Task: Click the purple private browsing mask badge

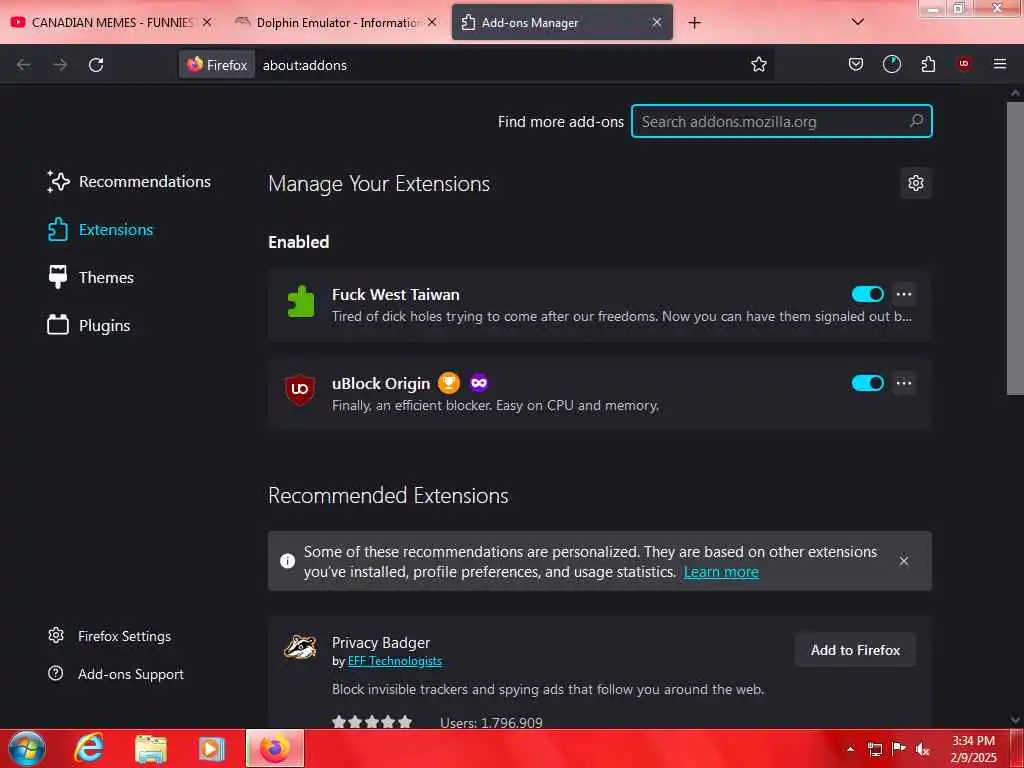Action: click(x=479, y=383)
